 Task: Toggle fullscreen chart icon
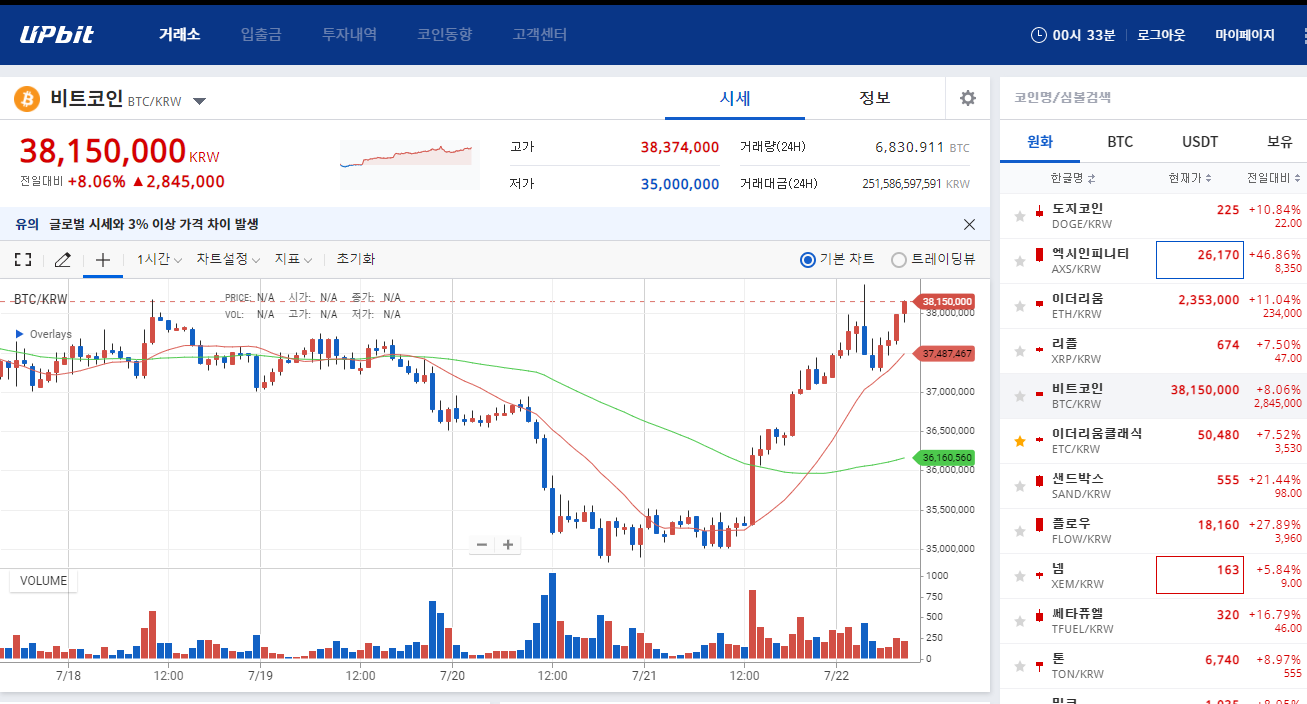[23, 259]
